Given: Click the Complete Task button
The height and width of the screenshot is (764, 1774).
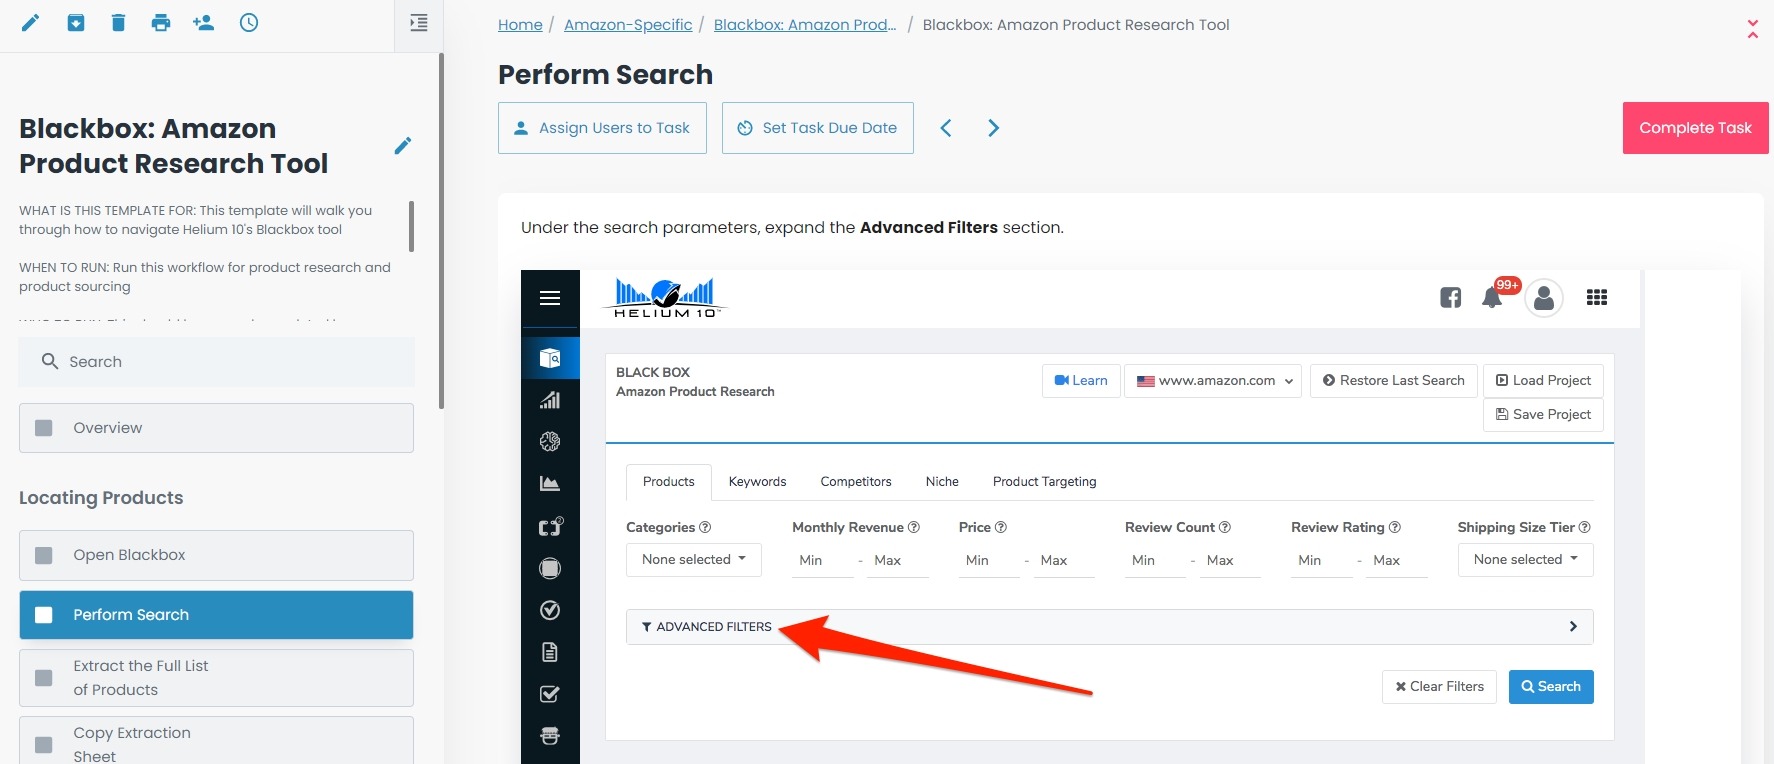Looking at the screenshot, I should tap(1695, 128).
